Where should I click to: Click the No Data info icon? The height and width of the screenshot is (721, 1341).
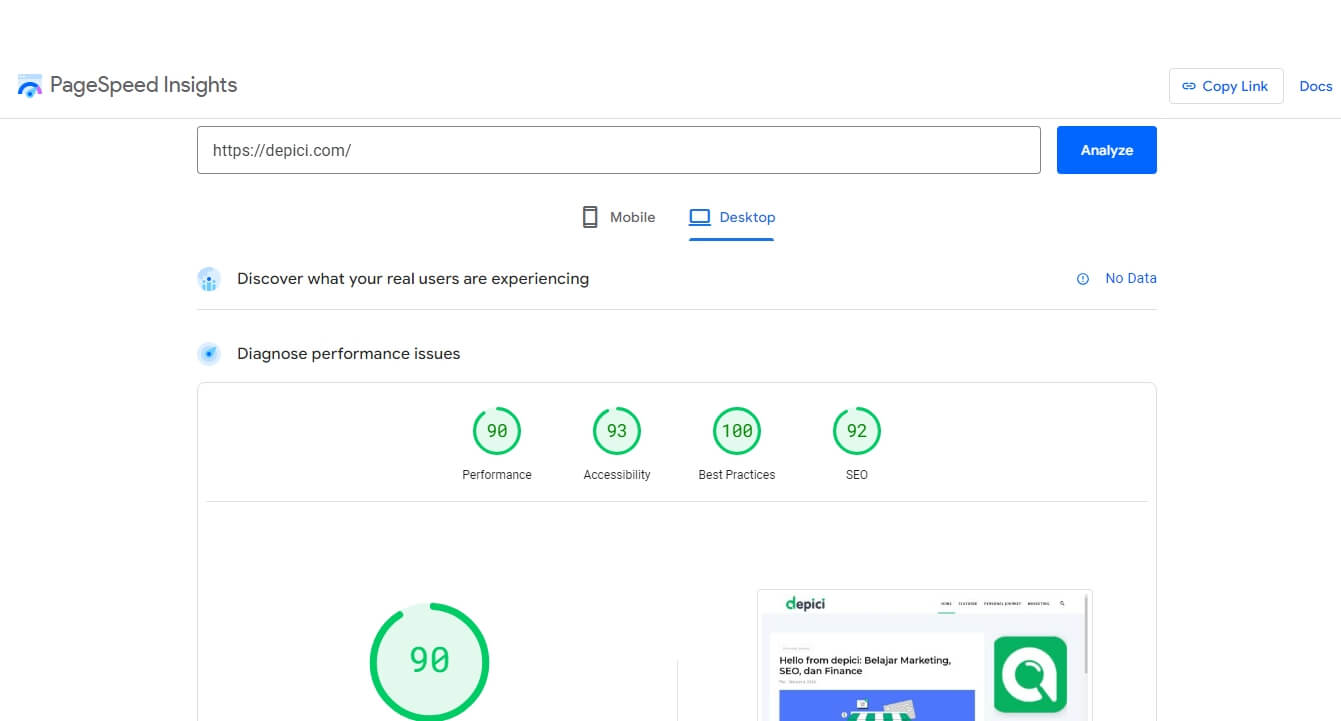[1082, 279]
